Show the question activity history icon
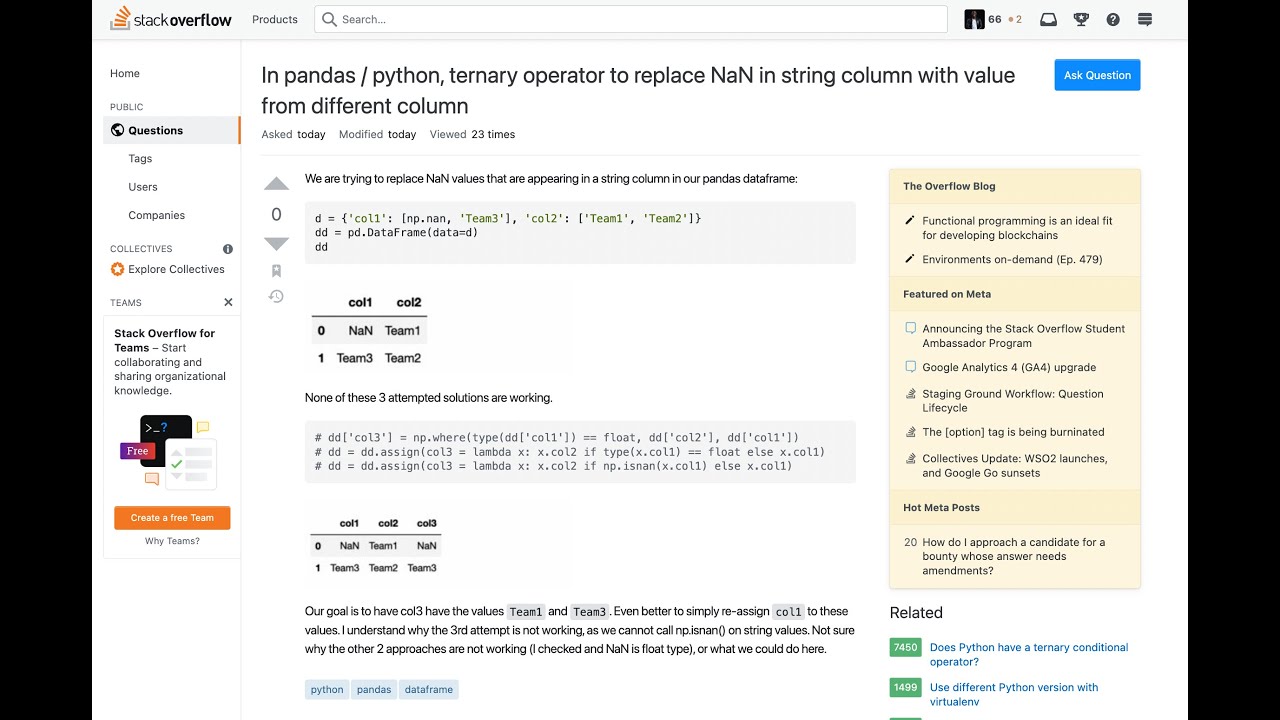The image size is (1280, 720). pos(276,296)
